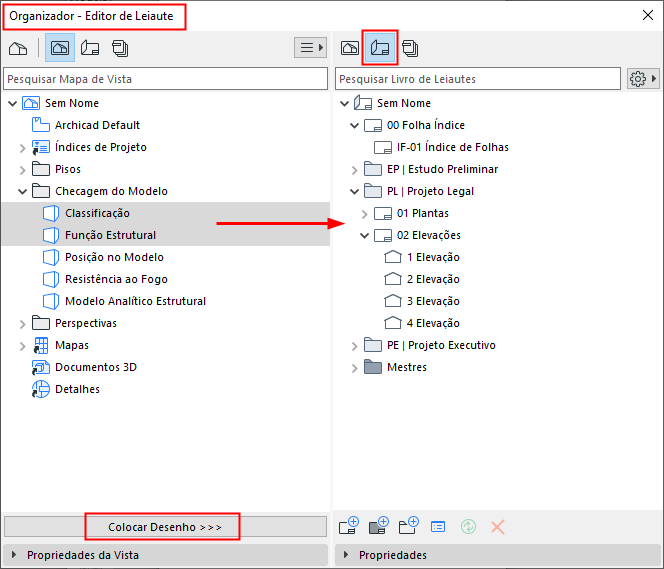Viewport: 664px width, 569px height.
Task: Click Mestres dark folder icon
Action: click(x=373, y=367)
